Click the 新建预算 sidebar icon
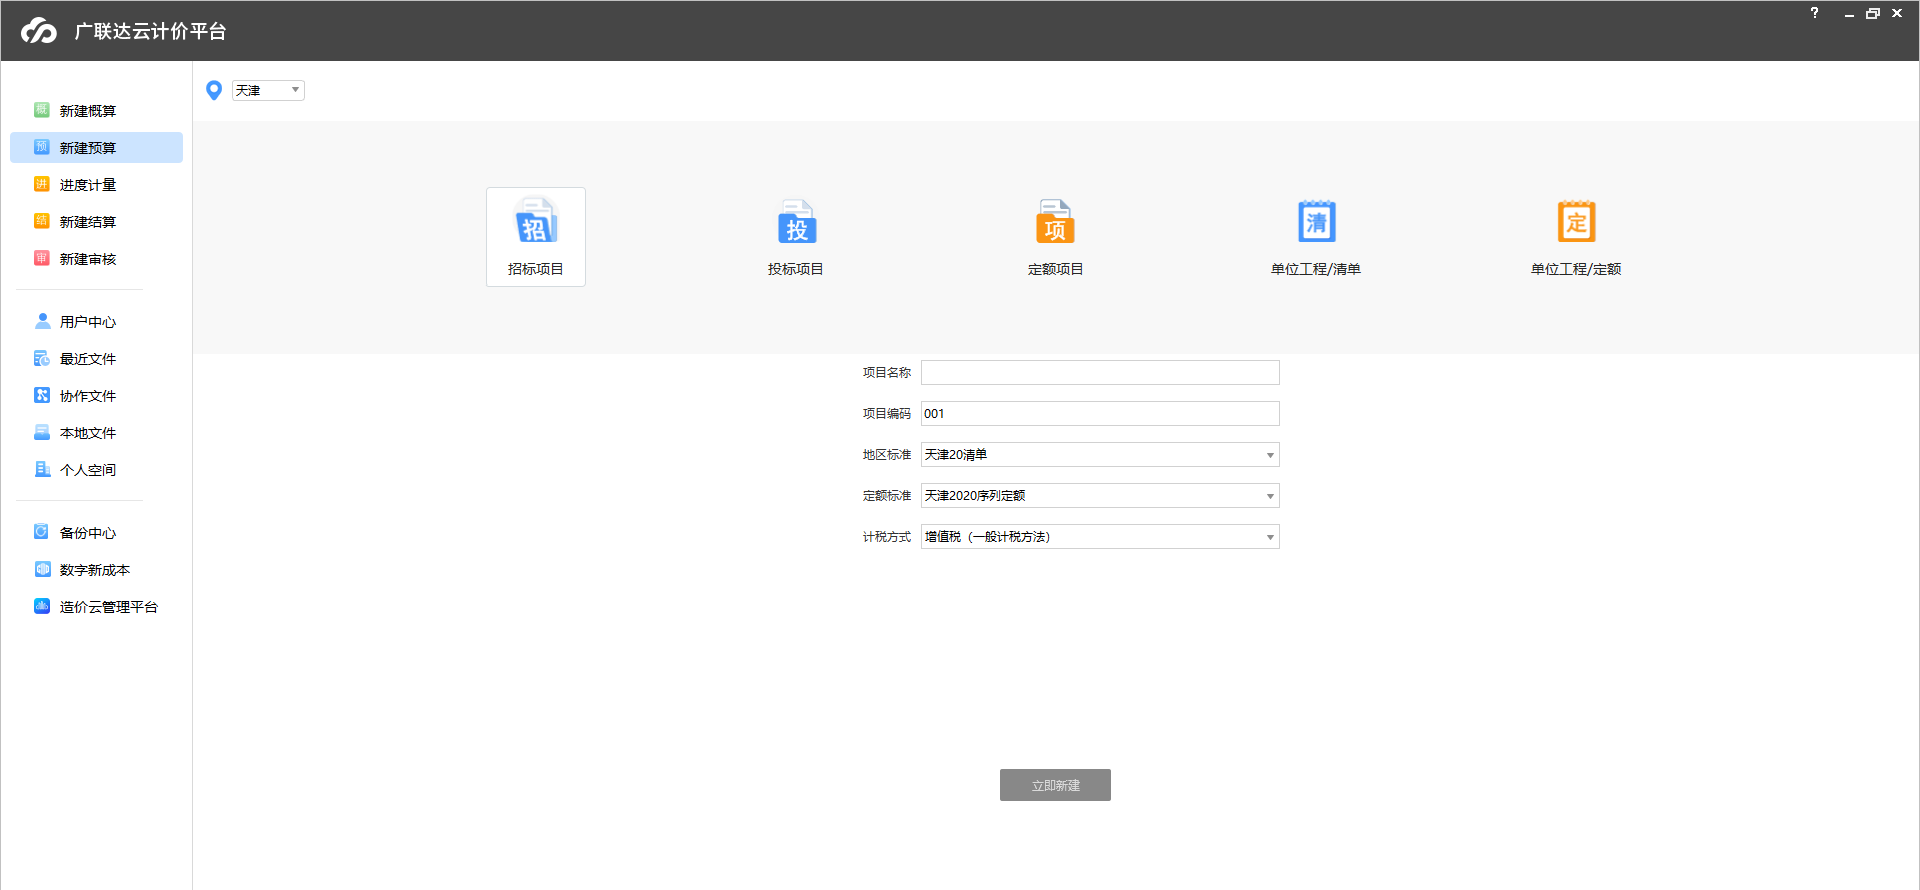 click(x=42, y=147)
